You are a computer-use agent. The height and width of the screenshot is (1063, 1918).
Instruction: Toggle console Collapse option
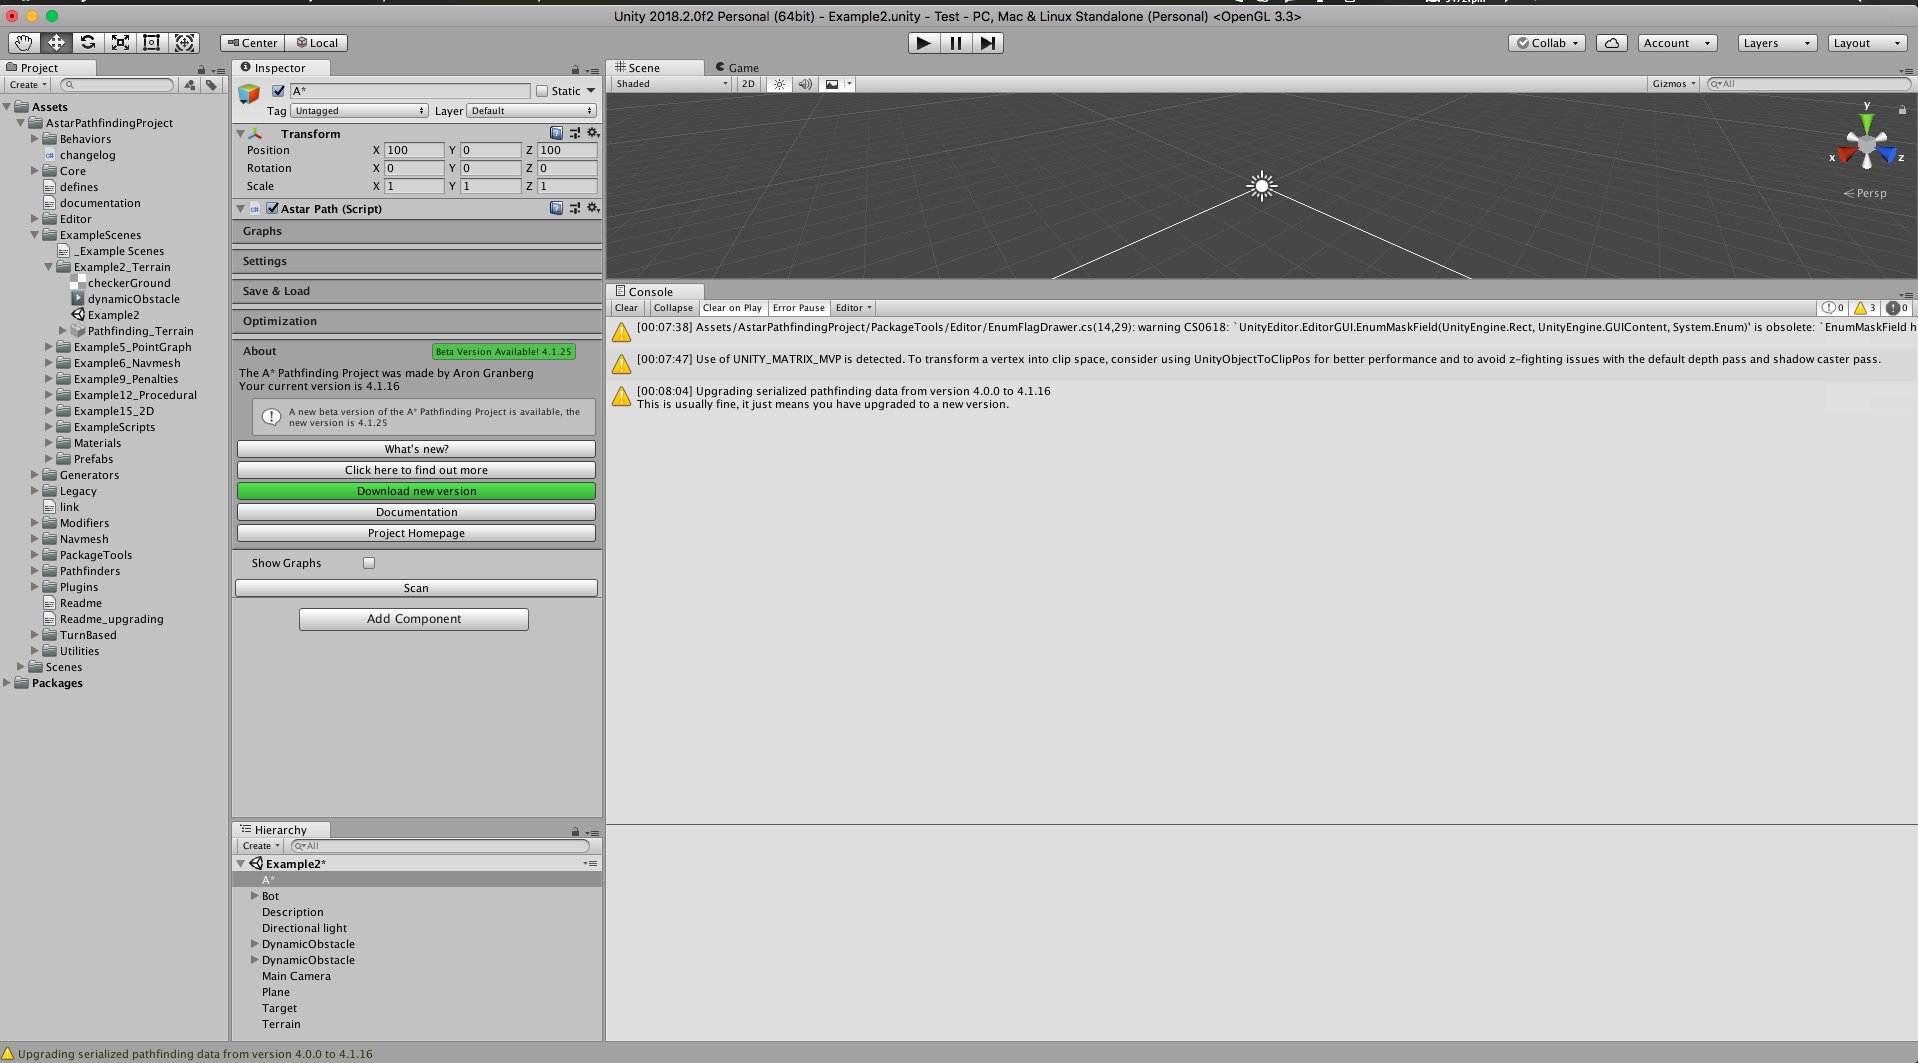673,308
